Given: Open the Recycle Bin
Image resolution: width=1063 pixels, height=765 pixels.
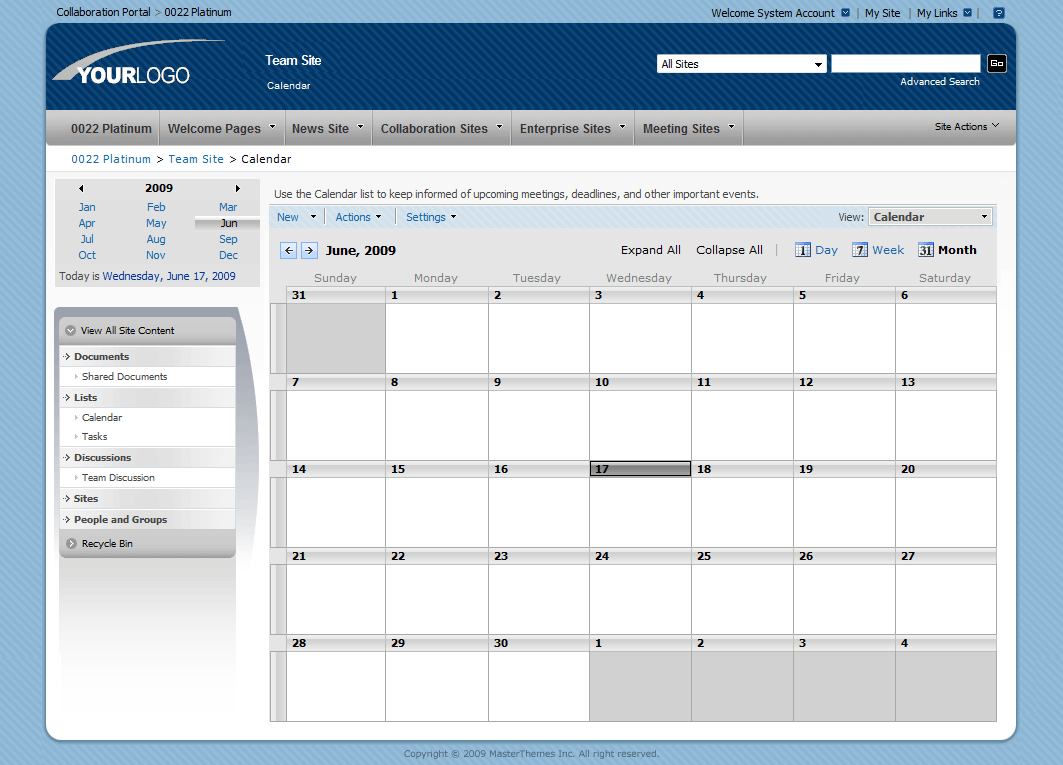Looking at the screenshot, I should pos(105,544).
